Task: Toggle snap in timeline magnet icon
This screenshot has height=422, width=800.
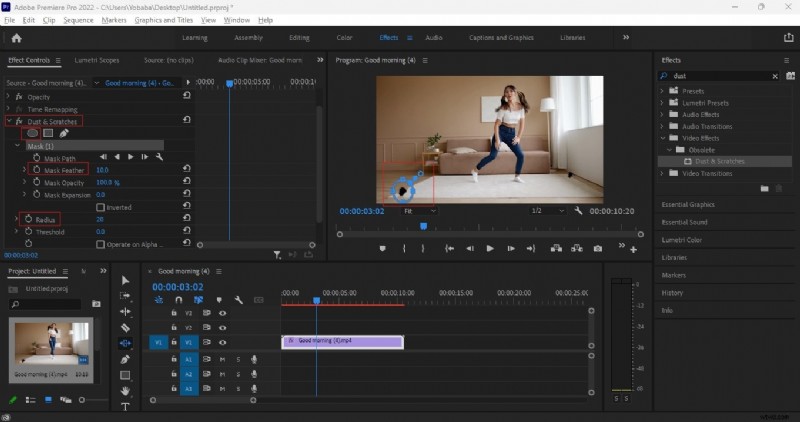Action: pyautogui.click(x=179, y=300)
